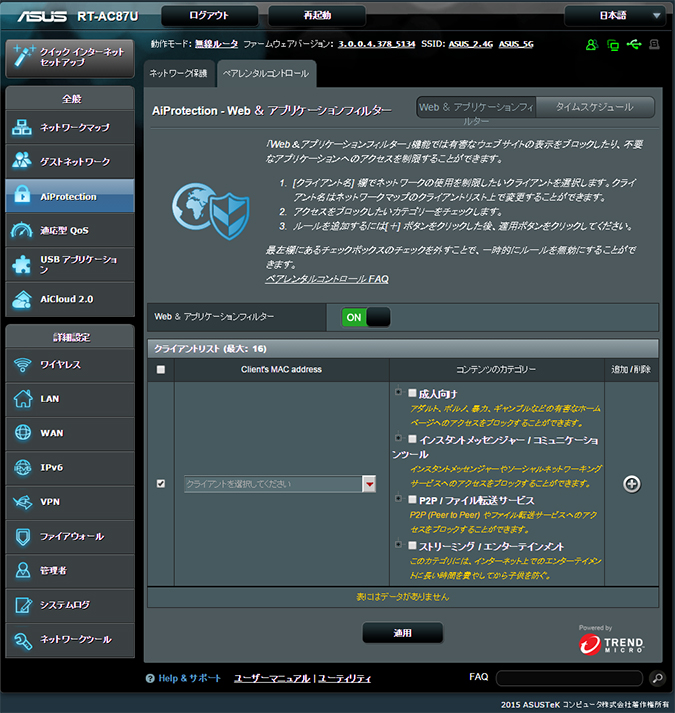
Task: Open WAN globe icon
Action: click(22, 433)
